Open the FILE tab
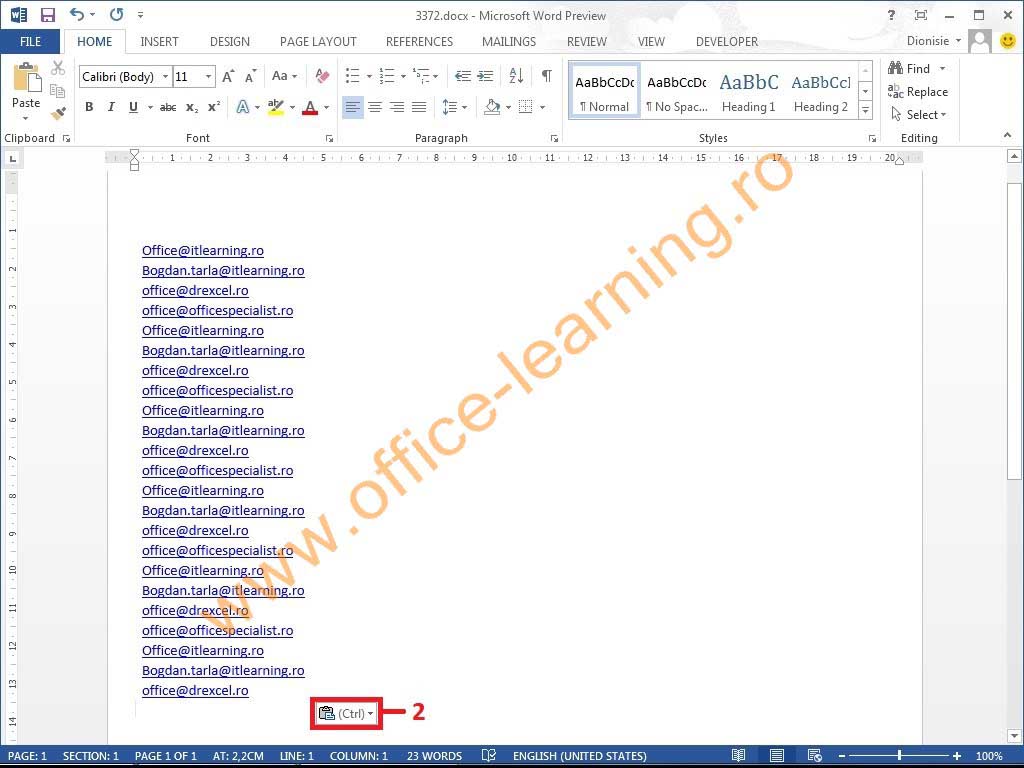The image size is (1024, 768). click(x=30, y=42)
